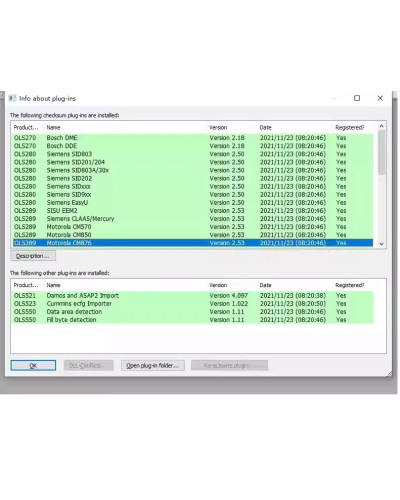This screenshot has height=500, width=400.
Task: Click the OLS521 product cell
Action: [25, 295]
